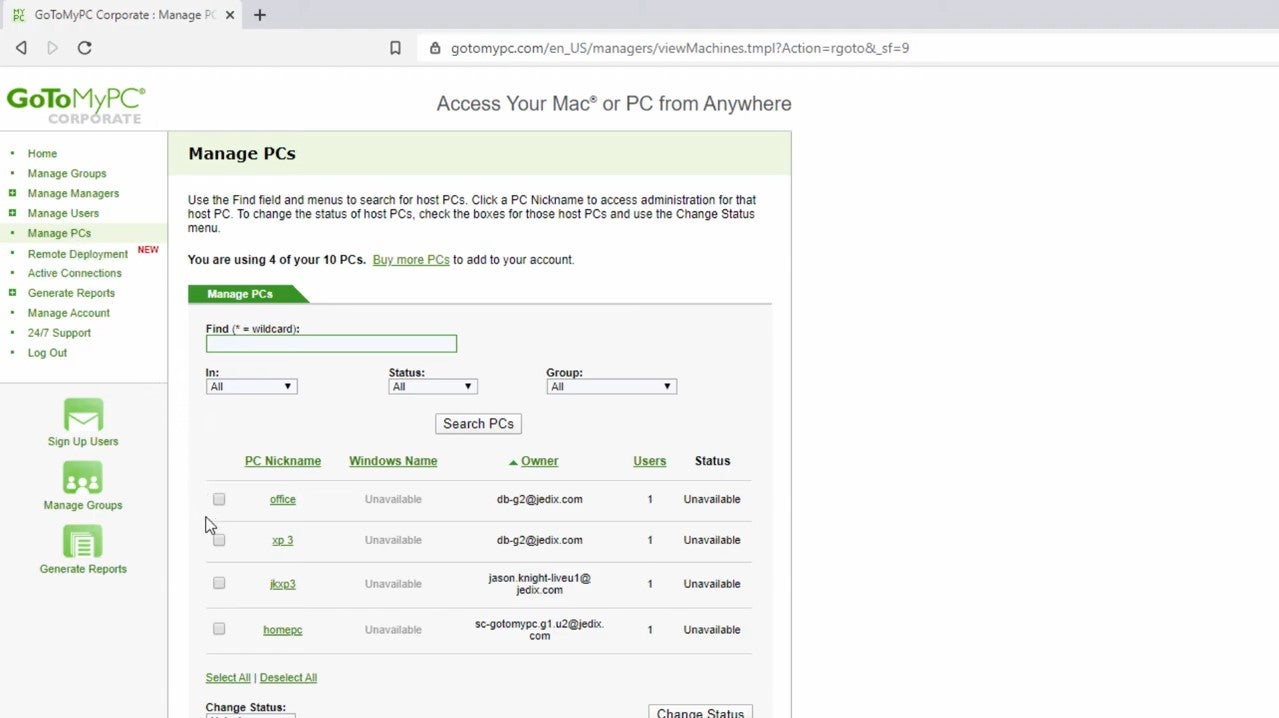Image resolution: width=1279 pixels, height=718 pixels.
Task: Open Active Connections in sidebar
Action: (x=75, y=273)
